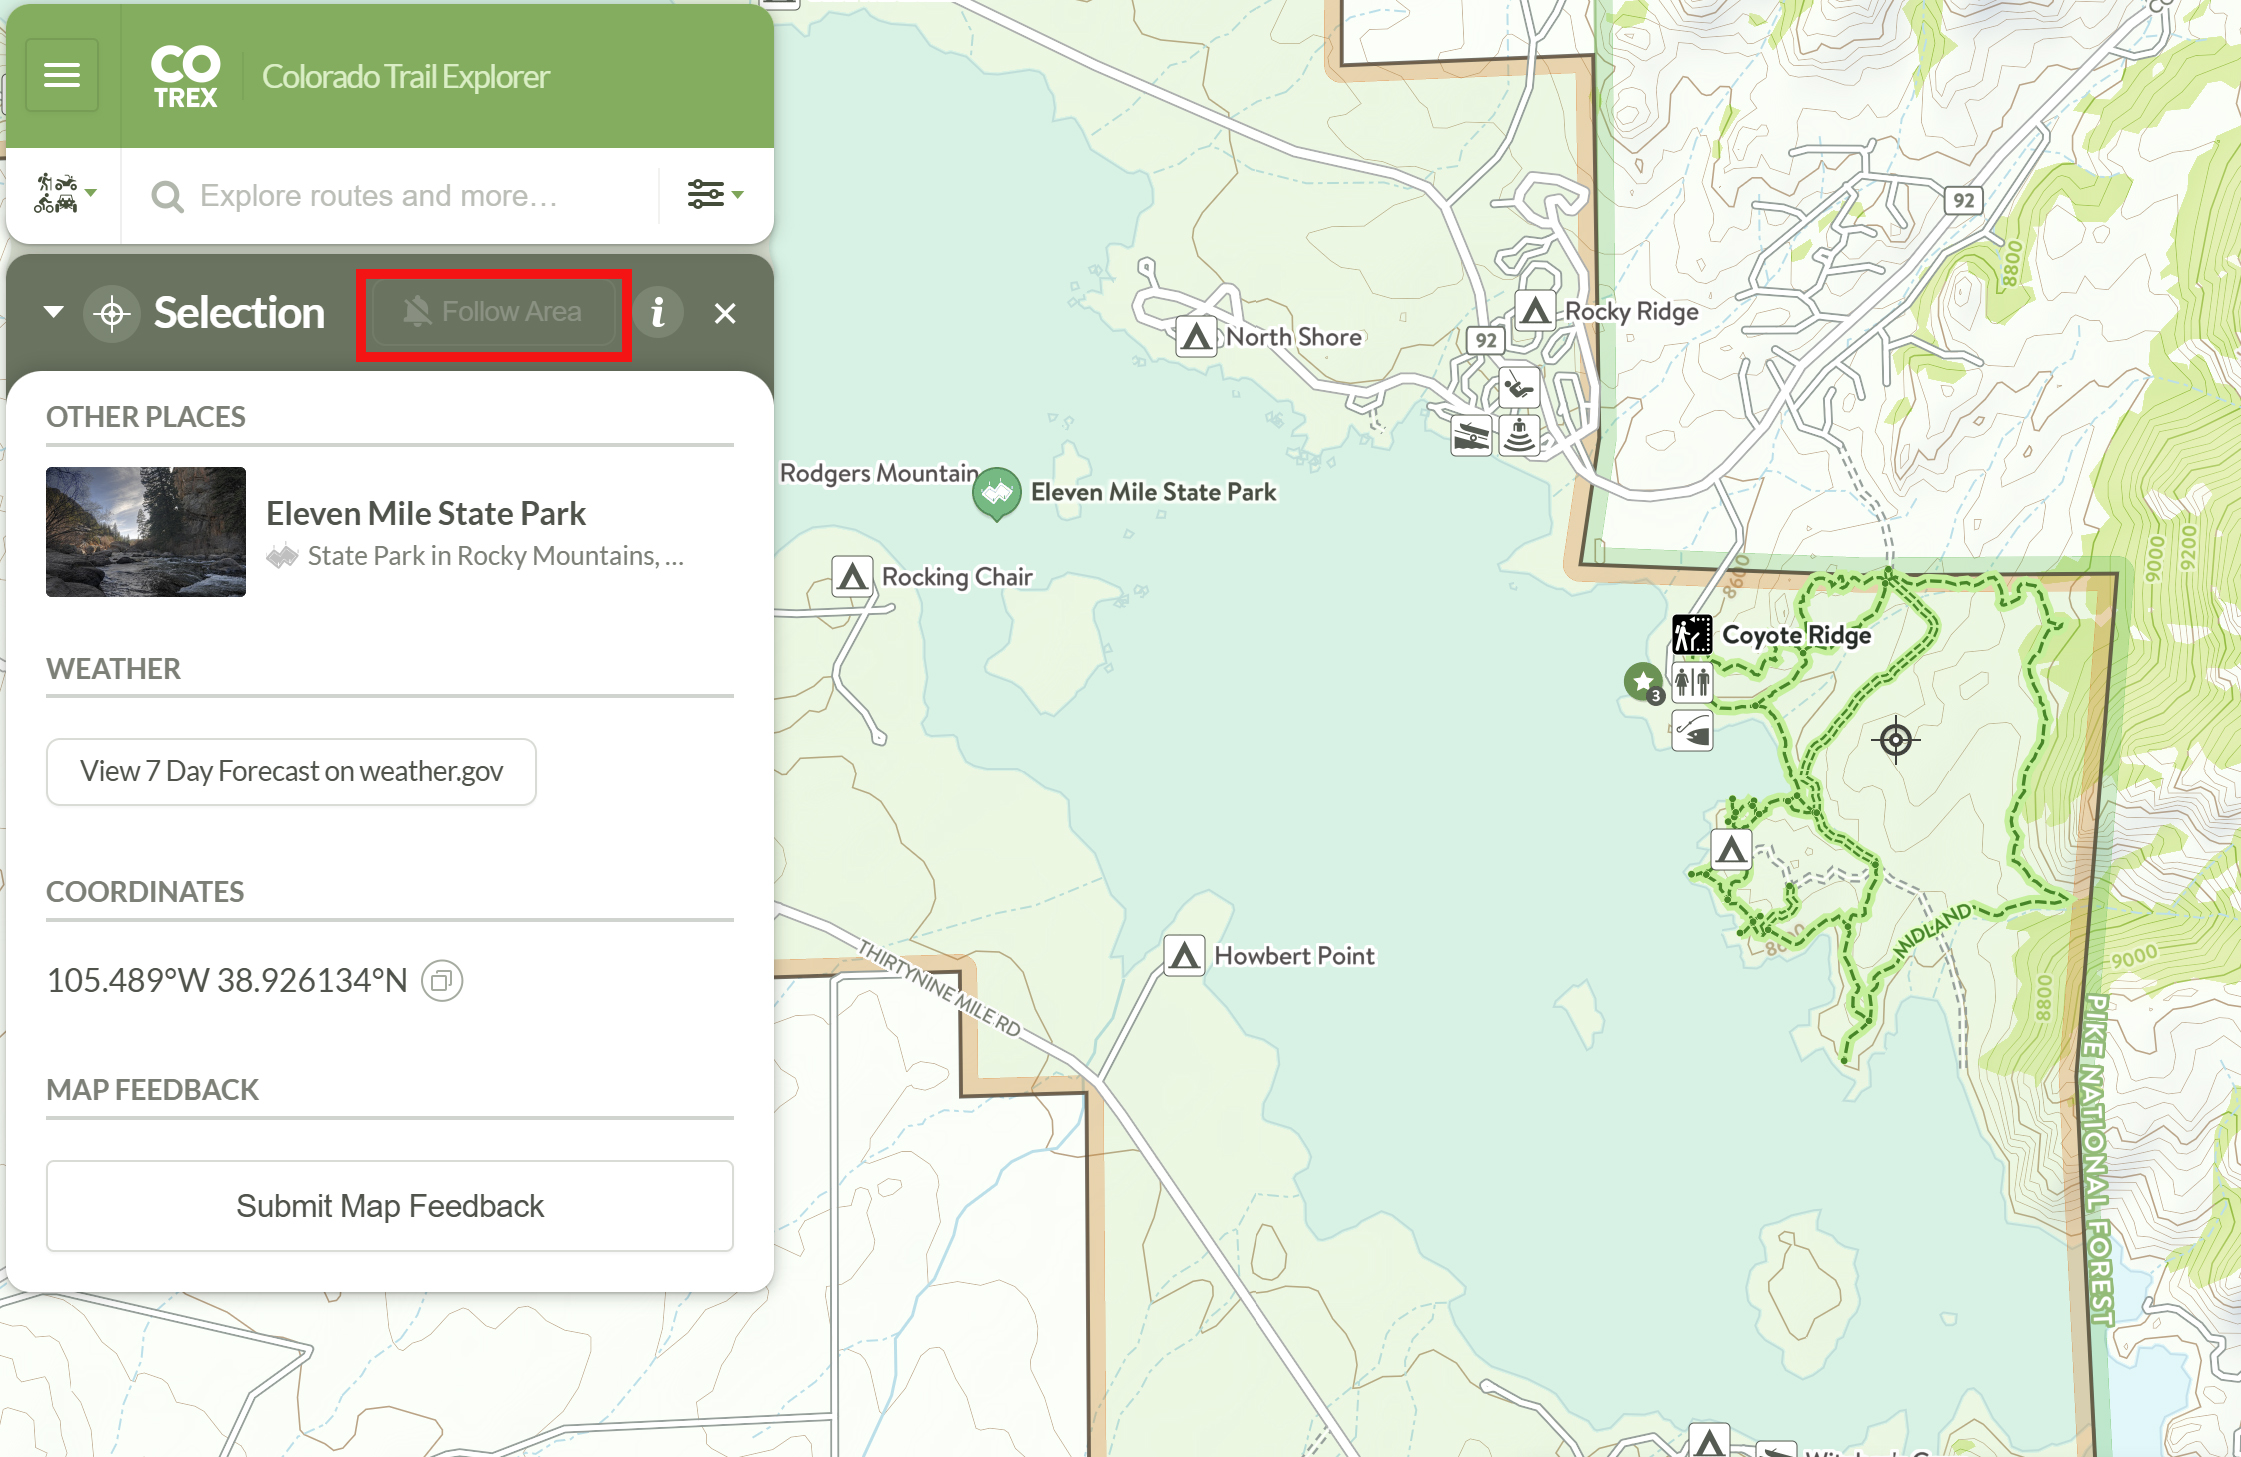Click the Selection crosshair target icon

tap(112, 314)
